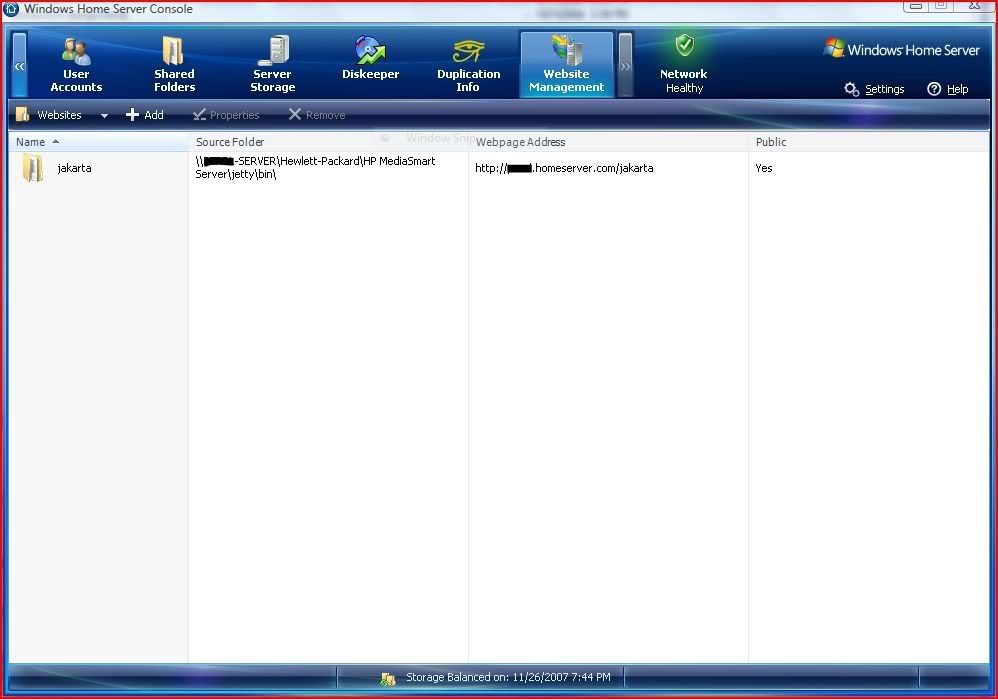Sort by the Webpage Address column header
This screenshot has height=699, width=998.
coord(608,142)
